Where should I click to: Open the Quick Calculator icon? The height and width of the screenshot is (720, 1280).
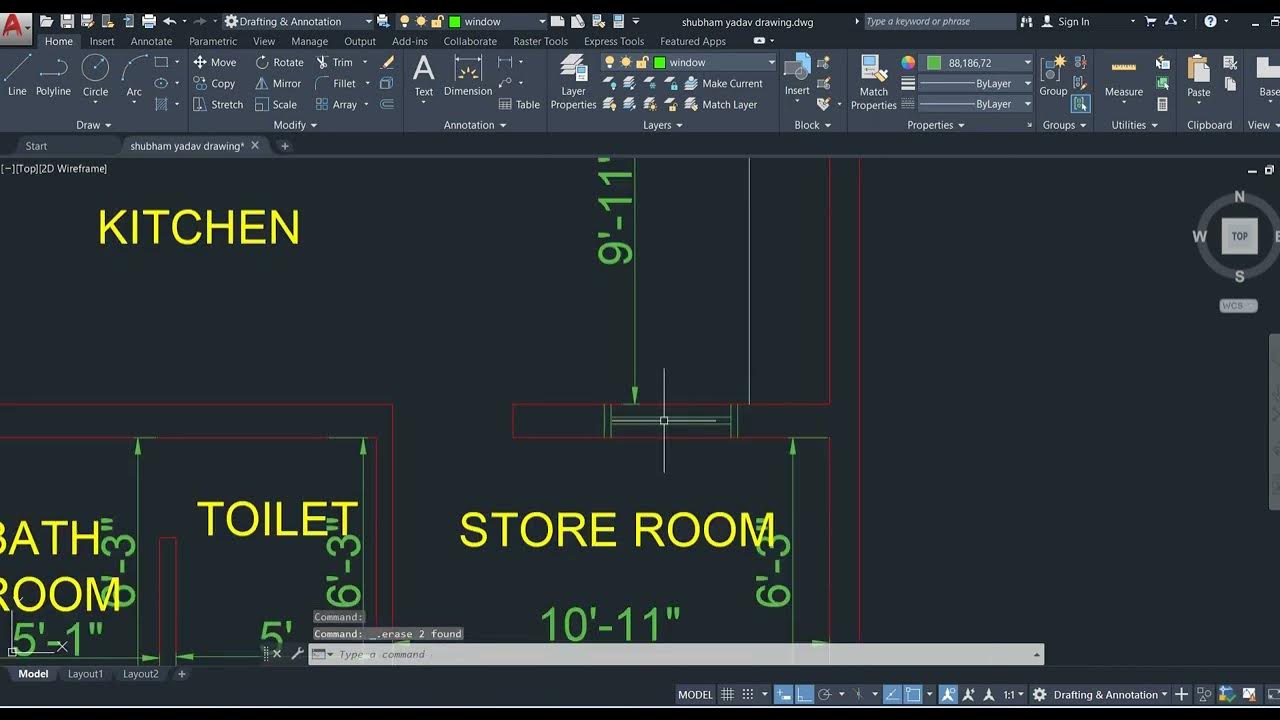click(1162, 104)
